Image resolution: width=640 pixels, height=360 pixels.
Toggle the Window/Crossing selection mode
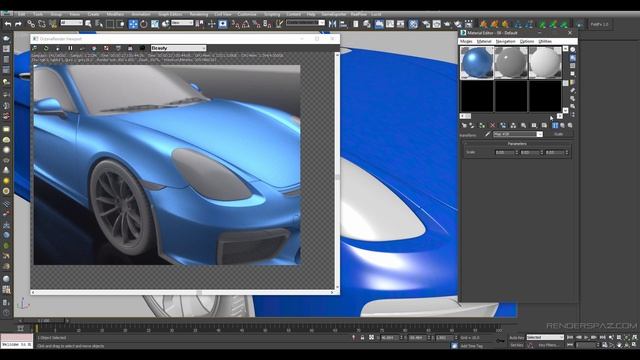[x=121, y=24]
